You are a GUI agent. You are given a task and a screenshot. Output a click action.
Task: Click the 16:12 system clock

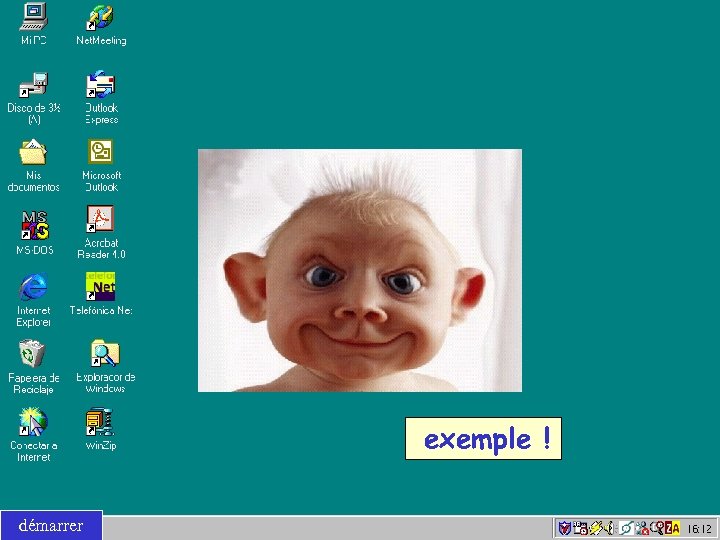click(700, 529)
